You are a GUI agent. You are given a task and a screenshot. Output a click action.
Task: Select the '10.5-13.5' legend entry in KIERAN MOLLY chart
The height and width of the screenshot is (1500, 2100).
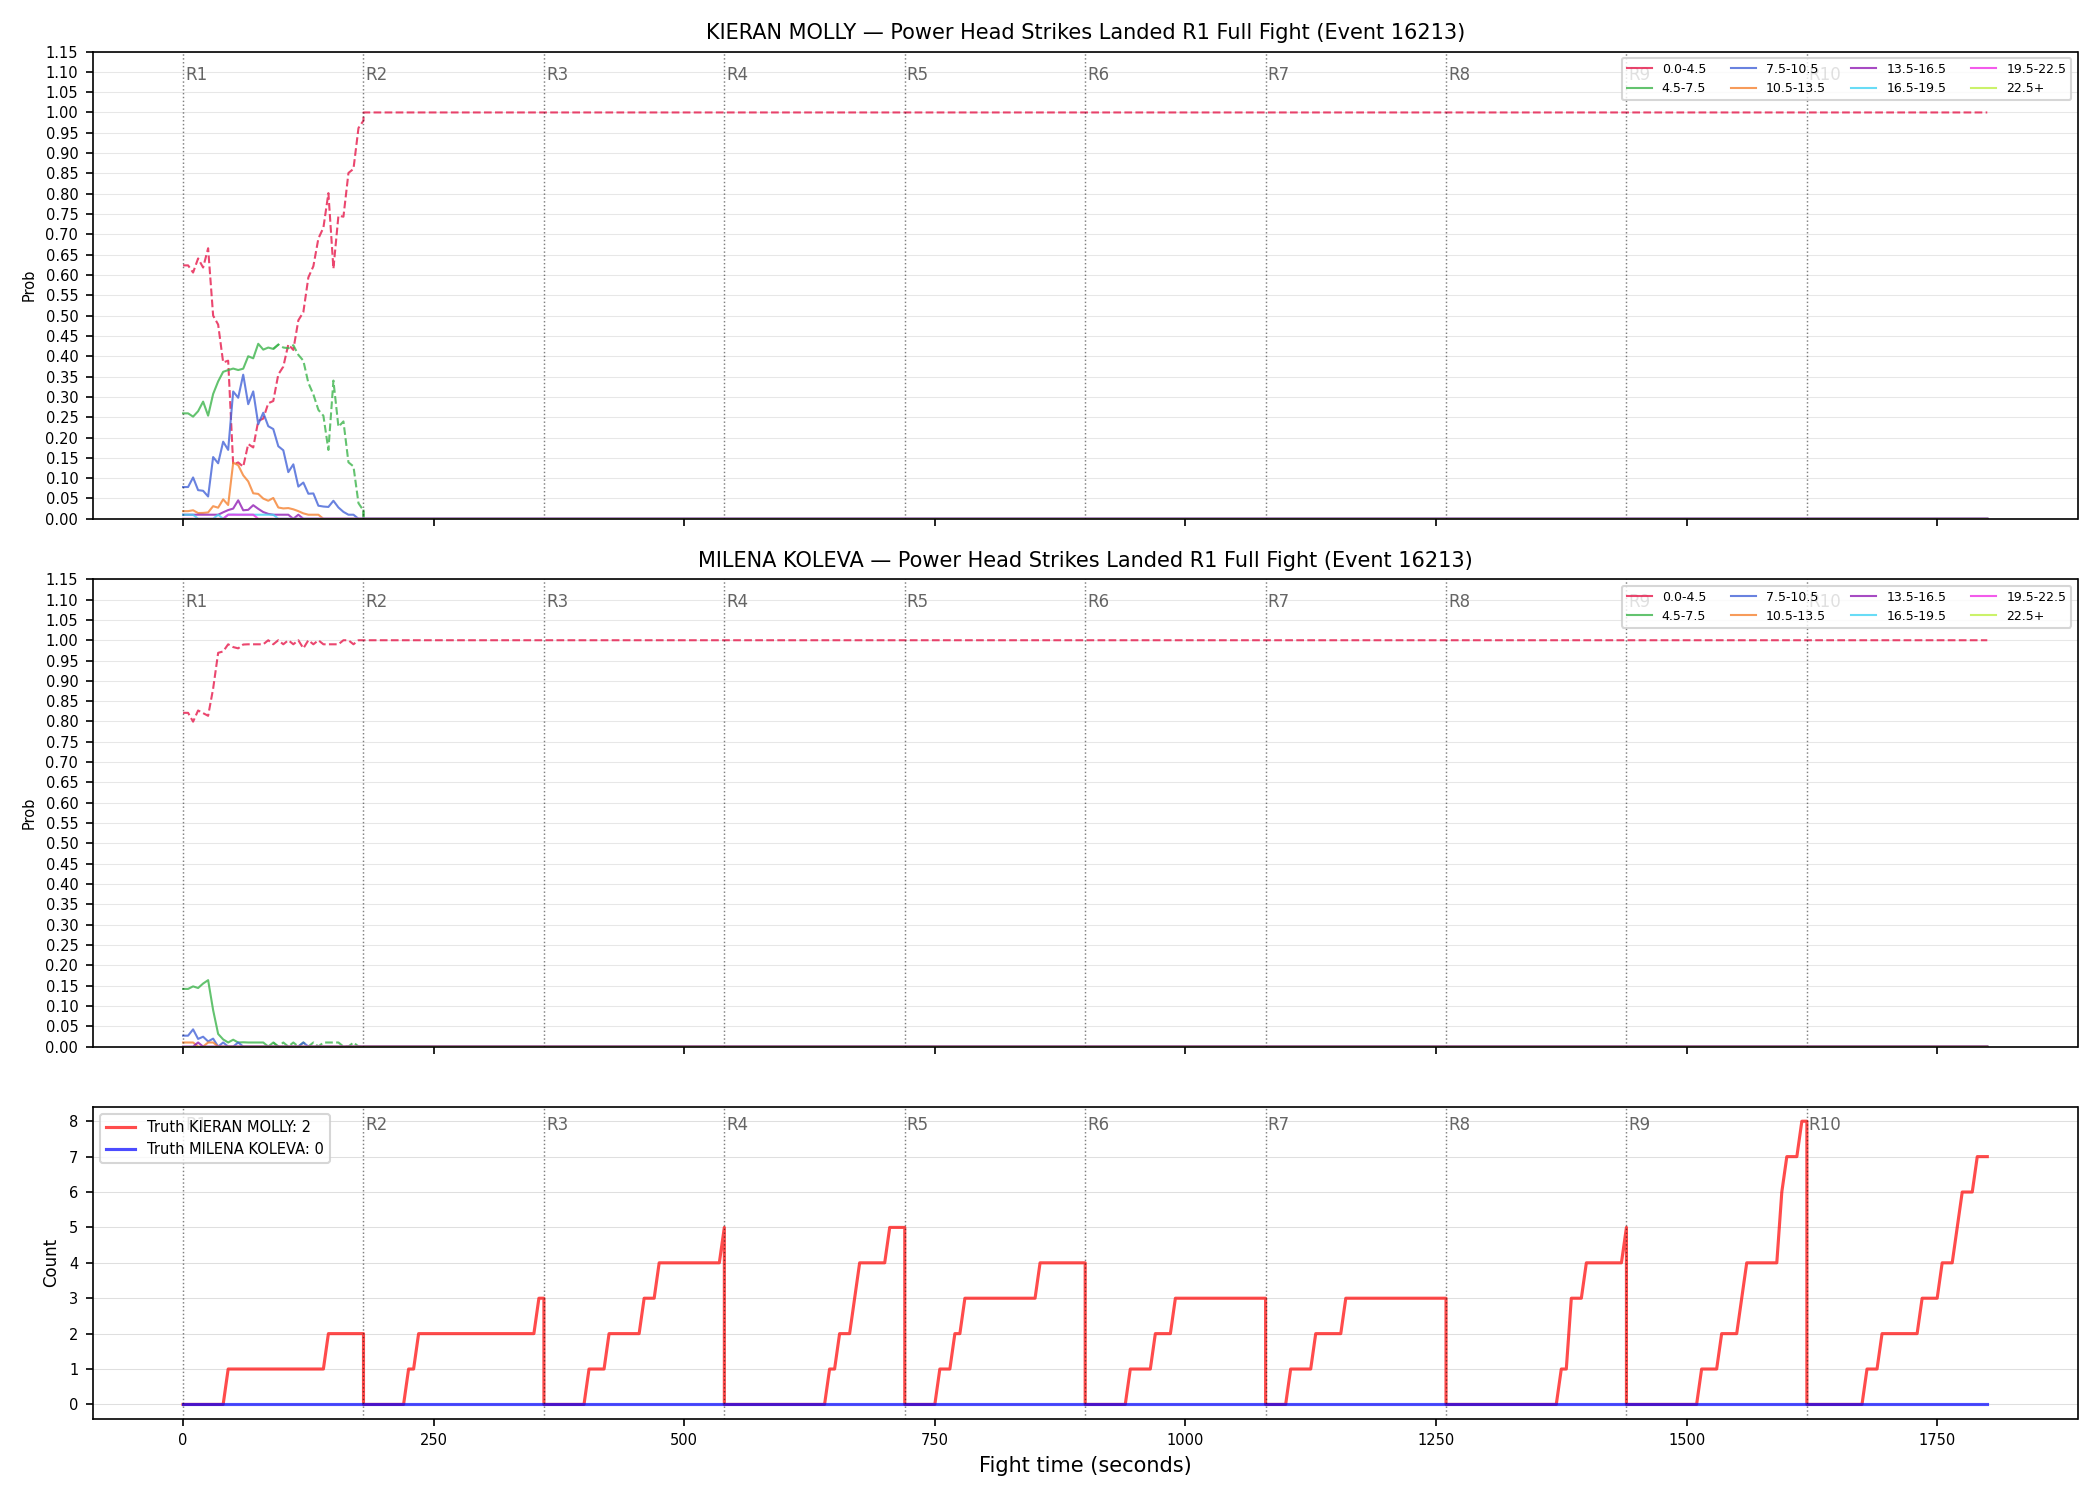[1778, 88]
